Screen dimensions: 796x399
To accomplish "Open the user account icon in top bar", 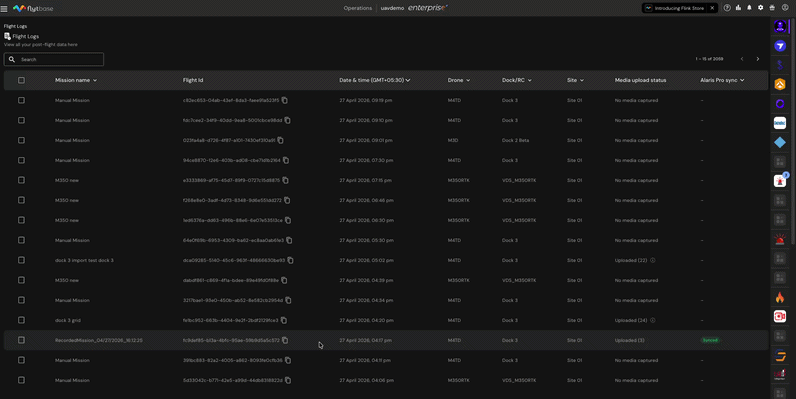I will 785,8.
